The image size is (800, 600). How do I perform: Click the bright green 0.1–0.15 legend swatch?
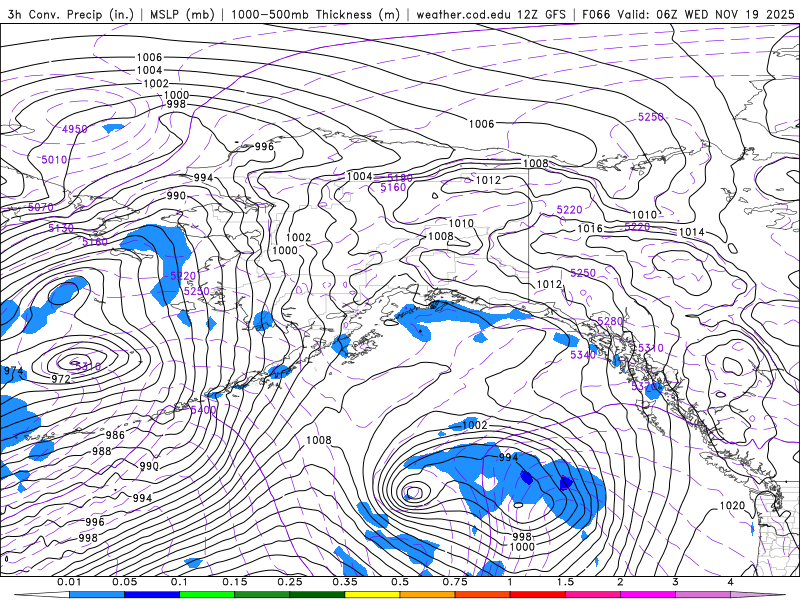click(207, 595)
